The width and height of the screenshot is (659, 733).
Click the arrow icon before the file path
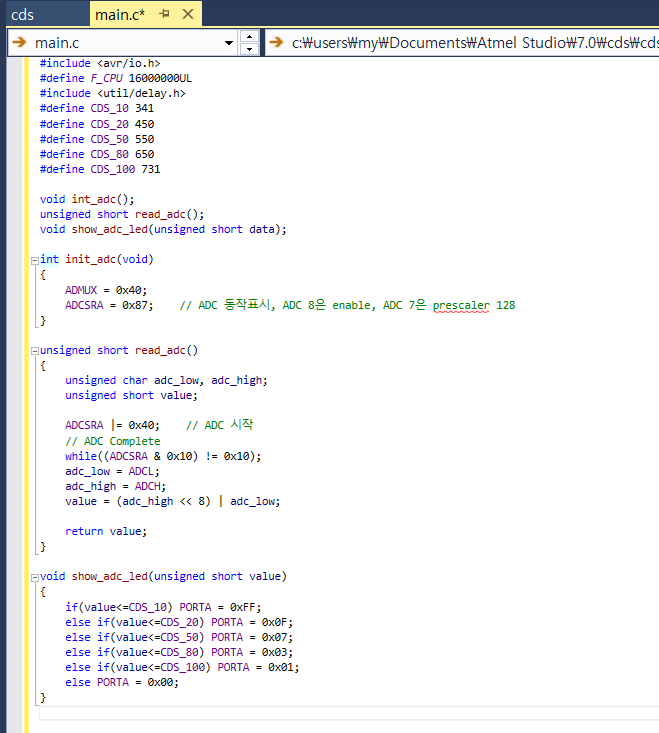[276, 42]
